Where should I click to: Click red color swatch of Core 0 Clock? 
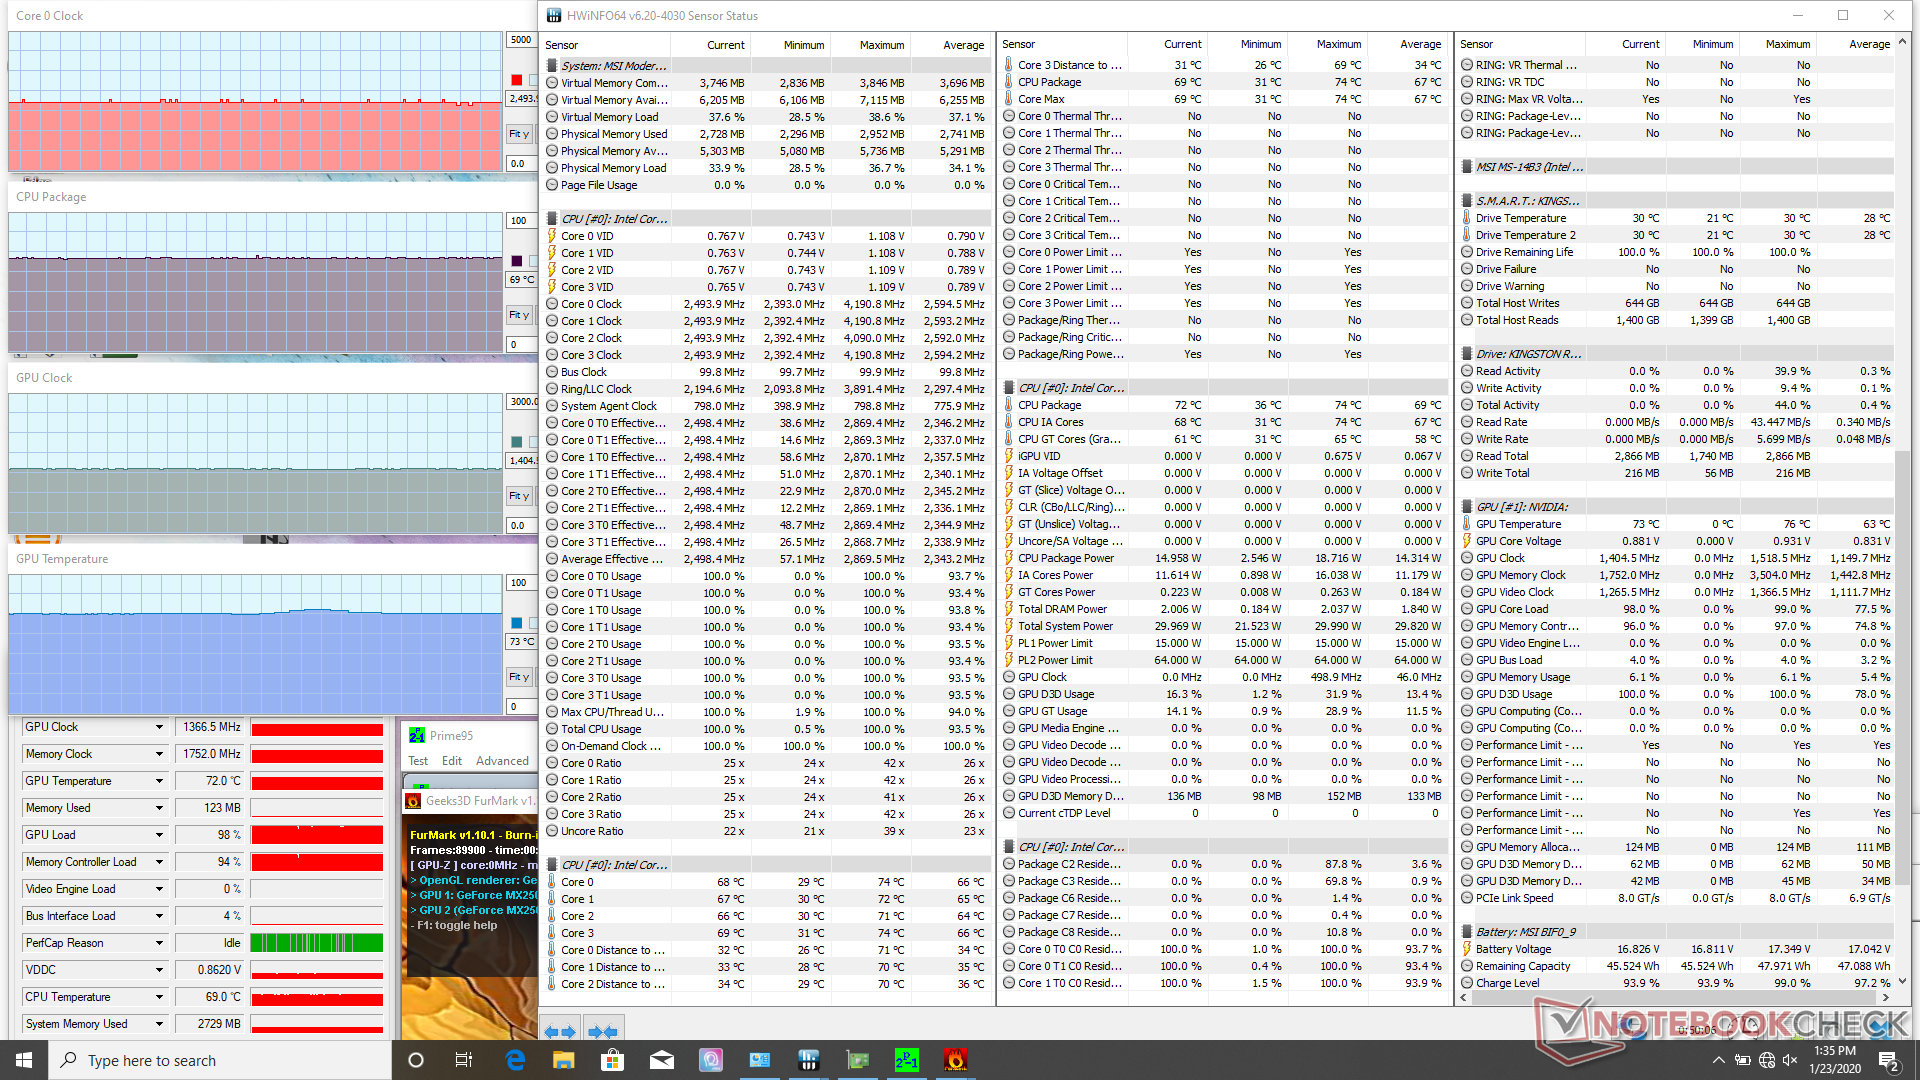point(517,80)
